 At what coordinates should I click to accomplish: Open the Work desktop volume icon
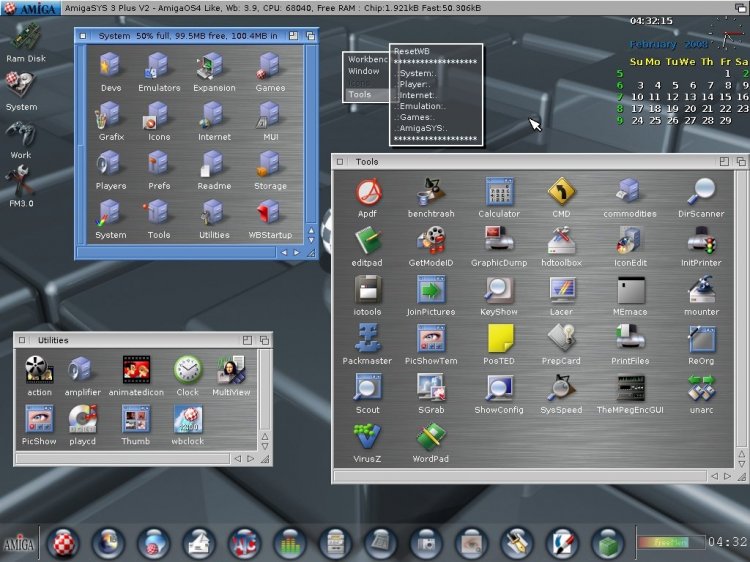(x=21, y=134)
